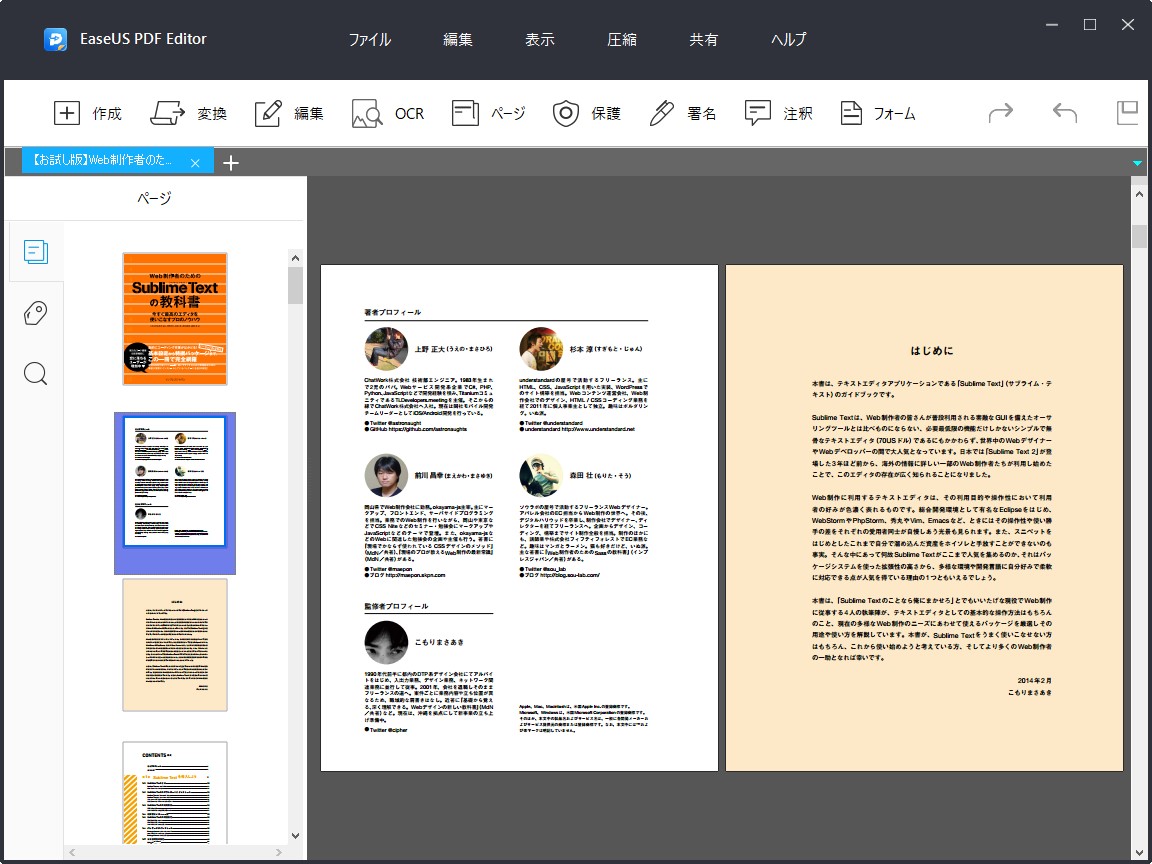The image size is (1152, 864).
Task: Open the search magnifier sidebar panel
Action: pyautogui.click(x=35, y=373)
